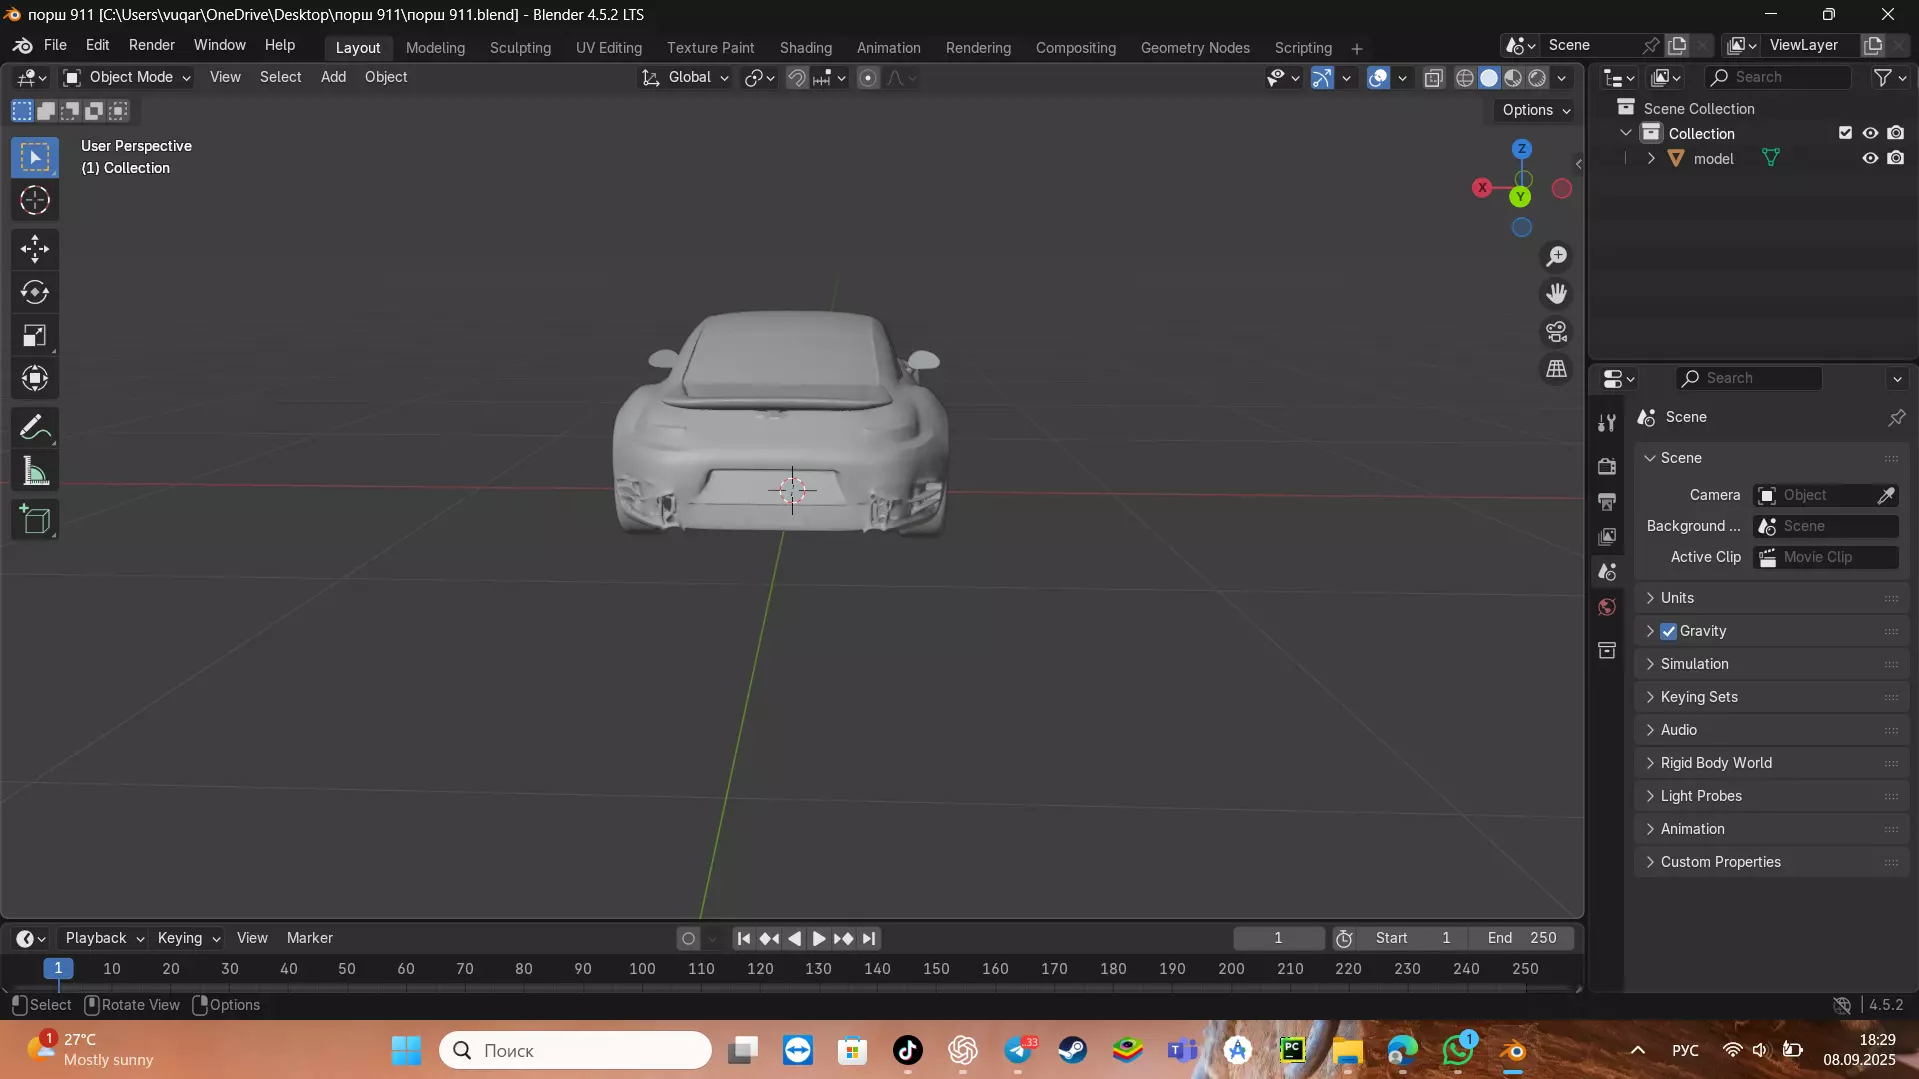Image resolution: width=1919 pixels, height=1079 pixels.
Task: Open TikTok from the taskbar
Action: (908, 1051)
